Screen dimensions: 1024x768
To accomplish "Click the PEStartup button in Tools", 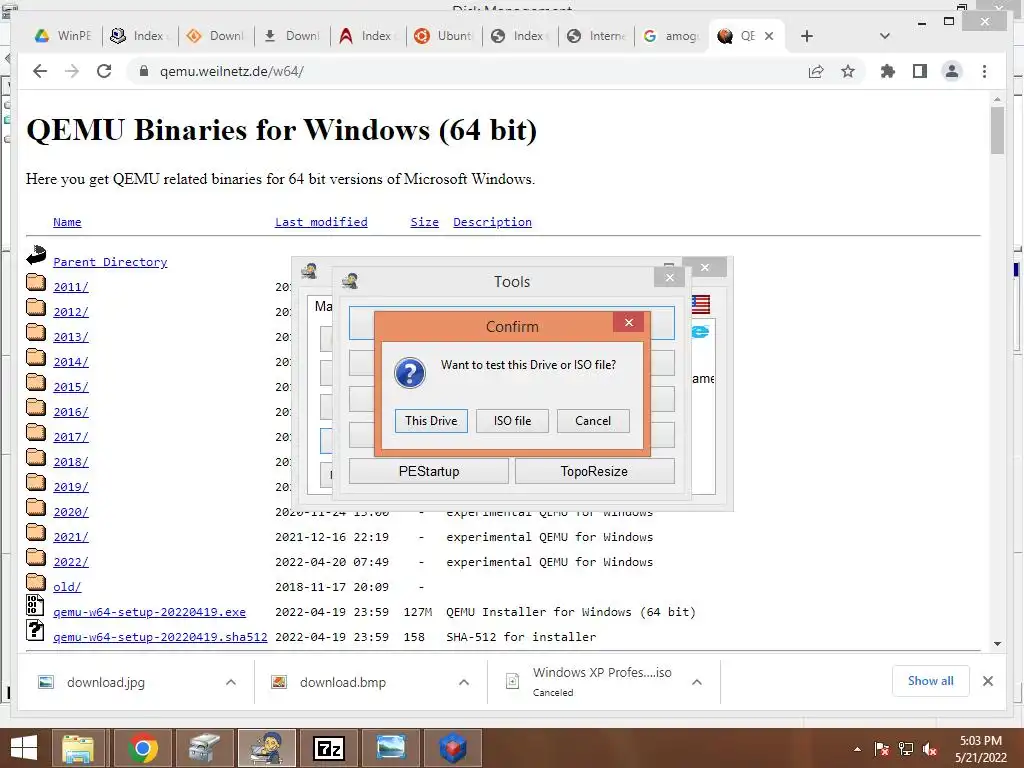I will (x=429, y=472).
